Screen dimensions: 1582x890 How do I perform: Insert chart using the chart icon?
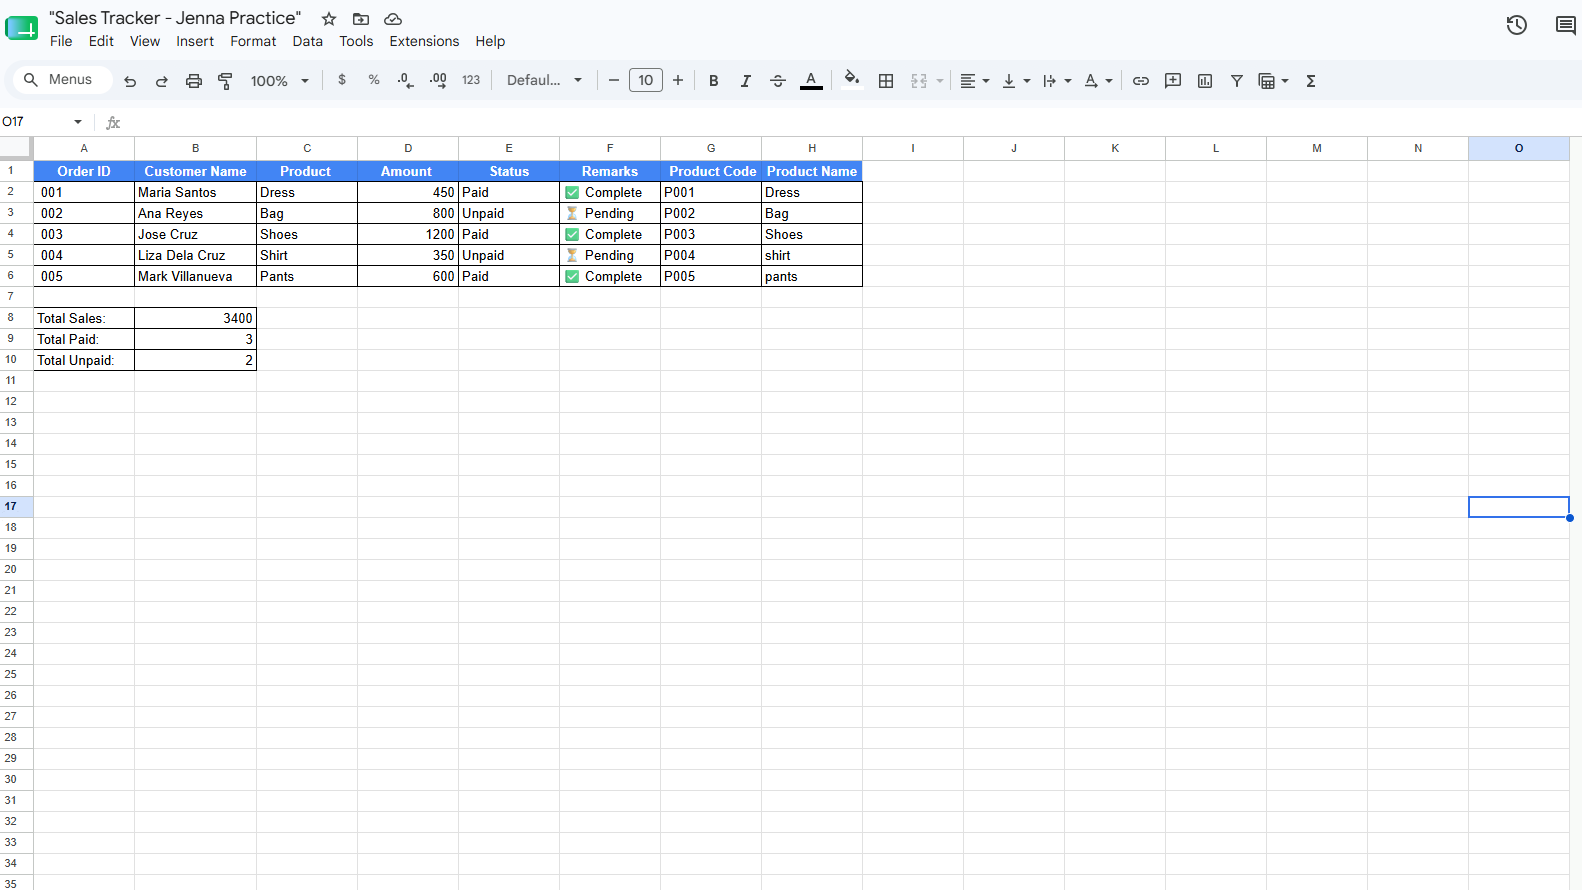[1205, 81]
